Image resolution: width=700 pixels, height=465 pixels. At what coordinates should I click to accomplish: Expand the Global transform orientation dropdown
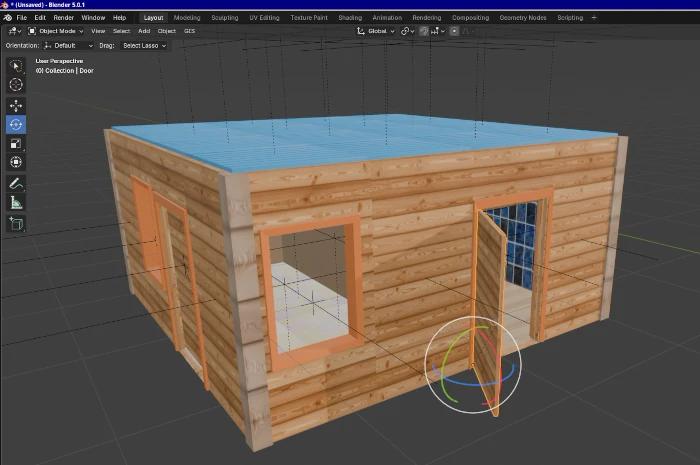coord(376,31)
